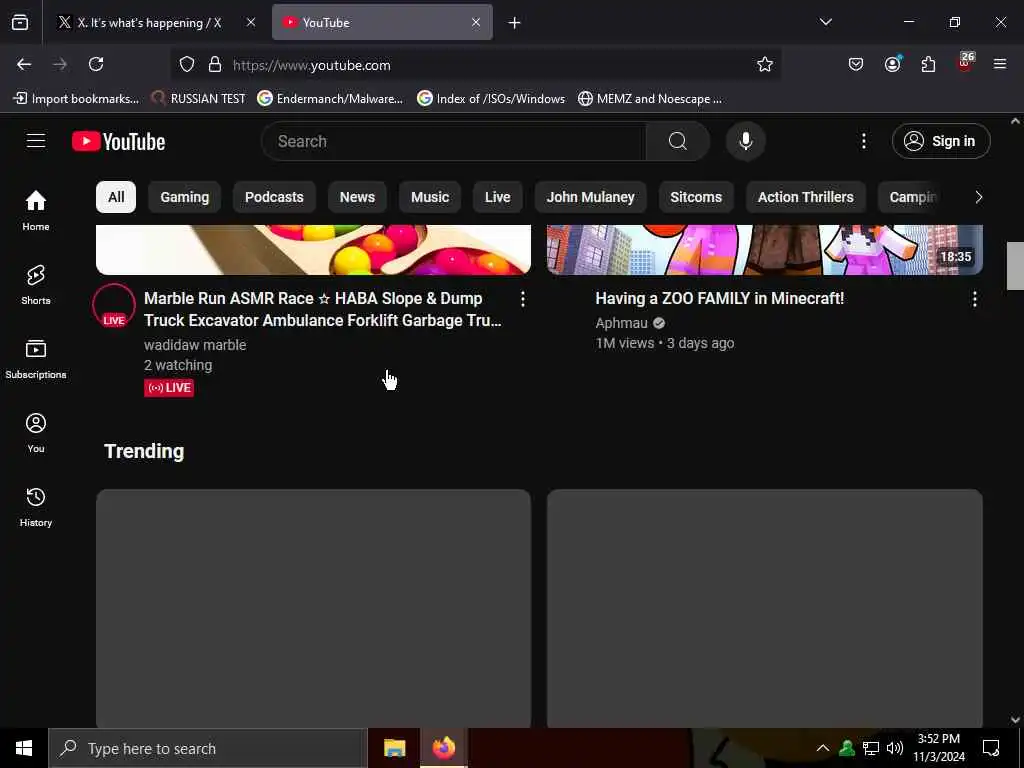Open Shorts in sidebar
1024x768 pixels.
pos(36,285)
